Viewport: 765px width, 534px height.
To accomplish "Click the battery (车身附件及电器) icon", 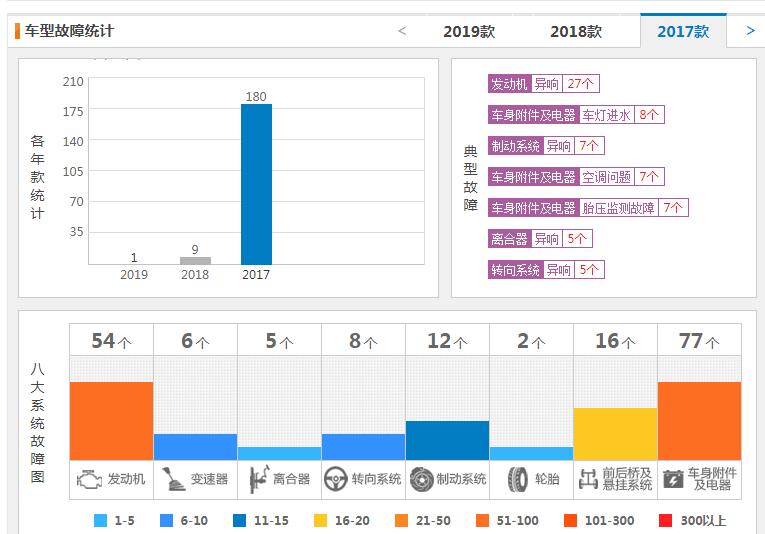I will (x=673, y=480).
